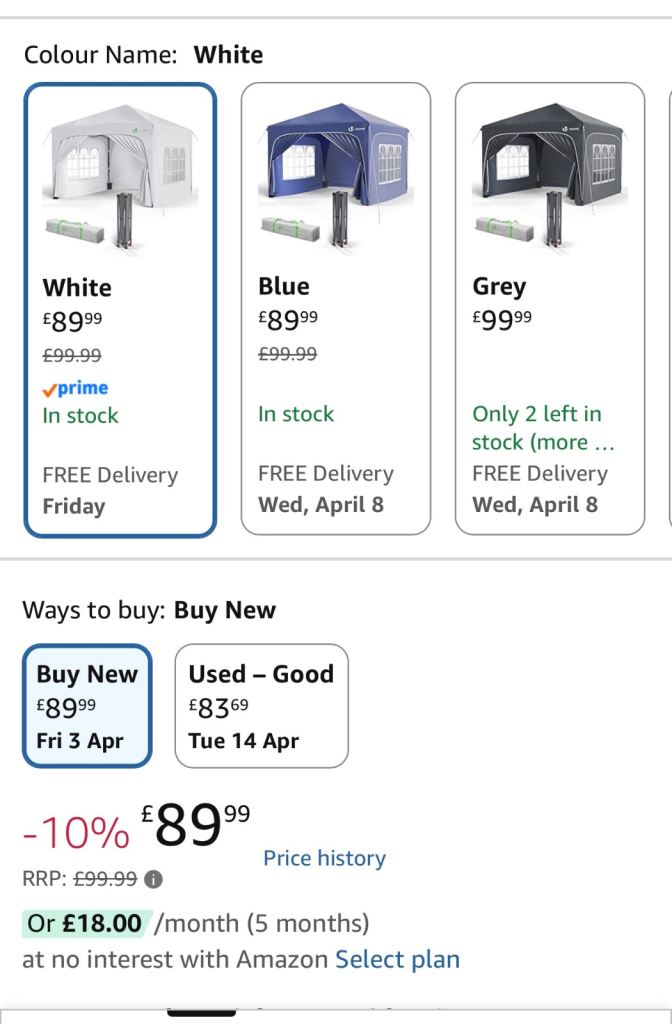Viewport: 672px width, 1024px height.
Task: Click Select plan instalment link
Action: coord(397,960)
